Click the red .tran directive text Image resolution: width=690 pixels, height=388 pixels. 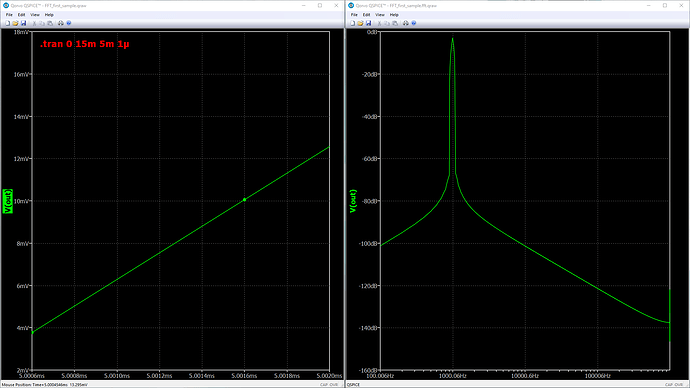(x=84, y=44)
